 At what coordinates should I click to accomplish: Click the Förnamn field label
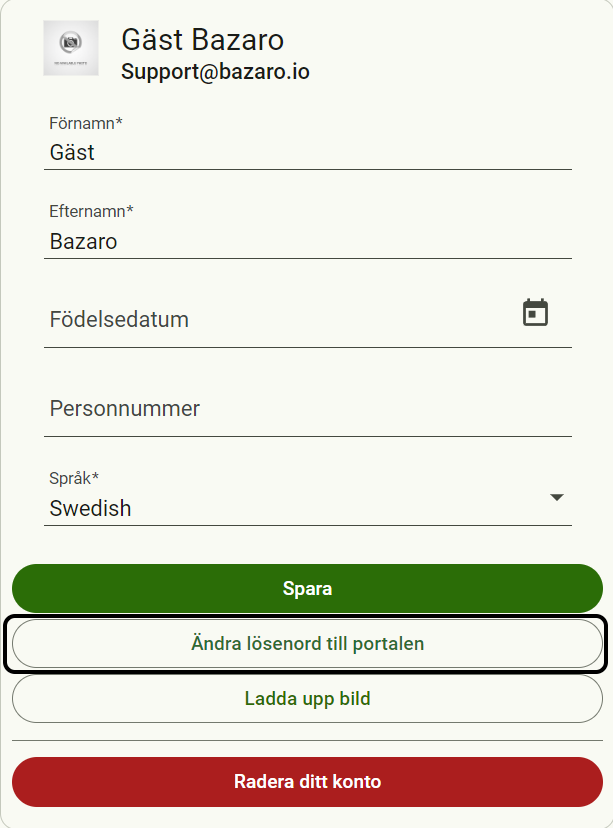pos(82,123)
